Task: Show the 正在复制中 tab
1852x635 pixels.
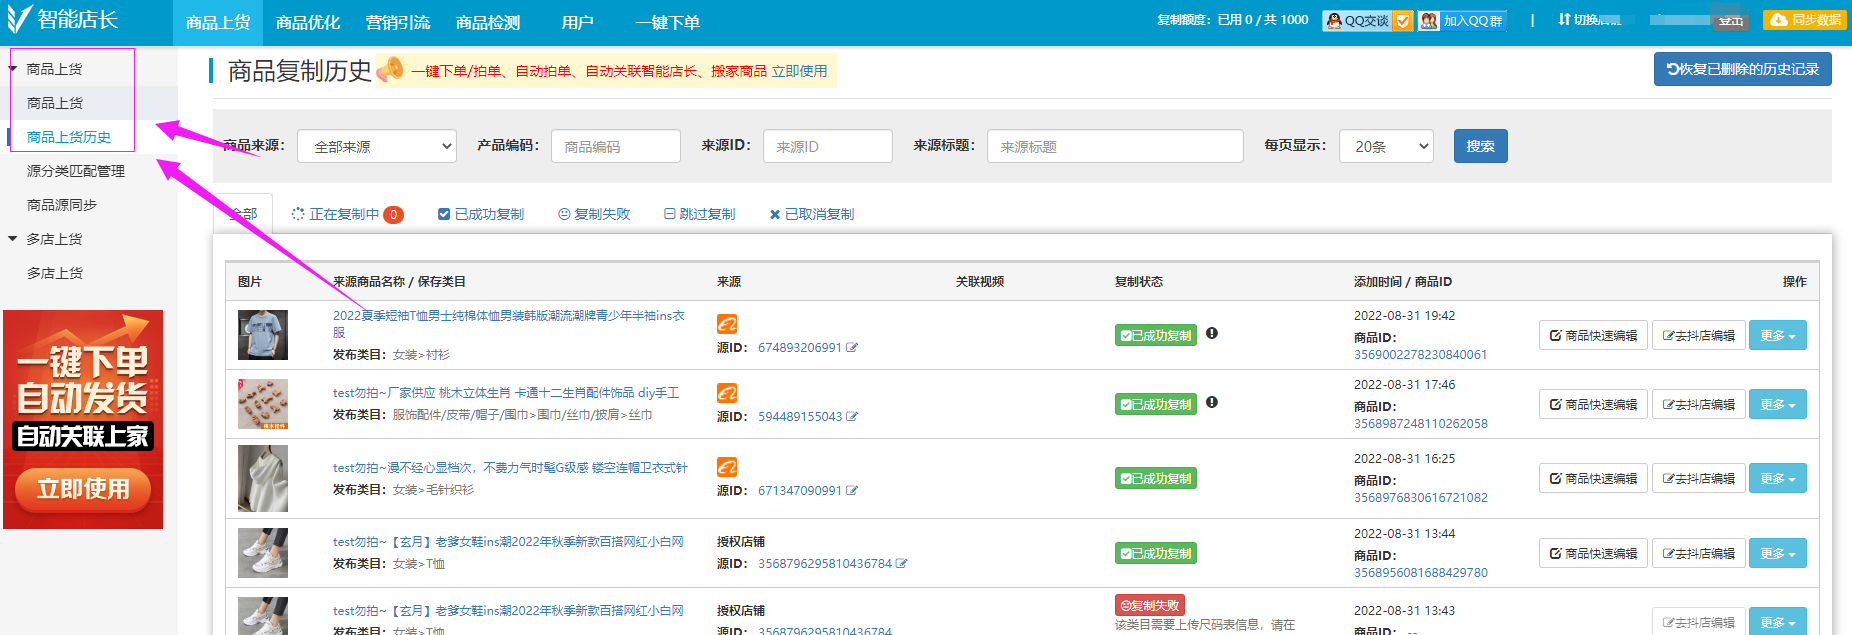Action: (x=346, y=214)
